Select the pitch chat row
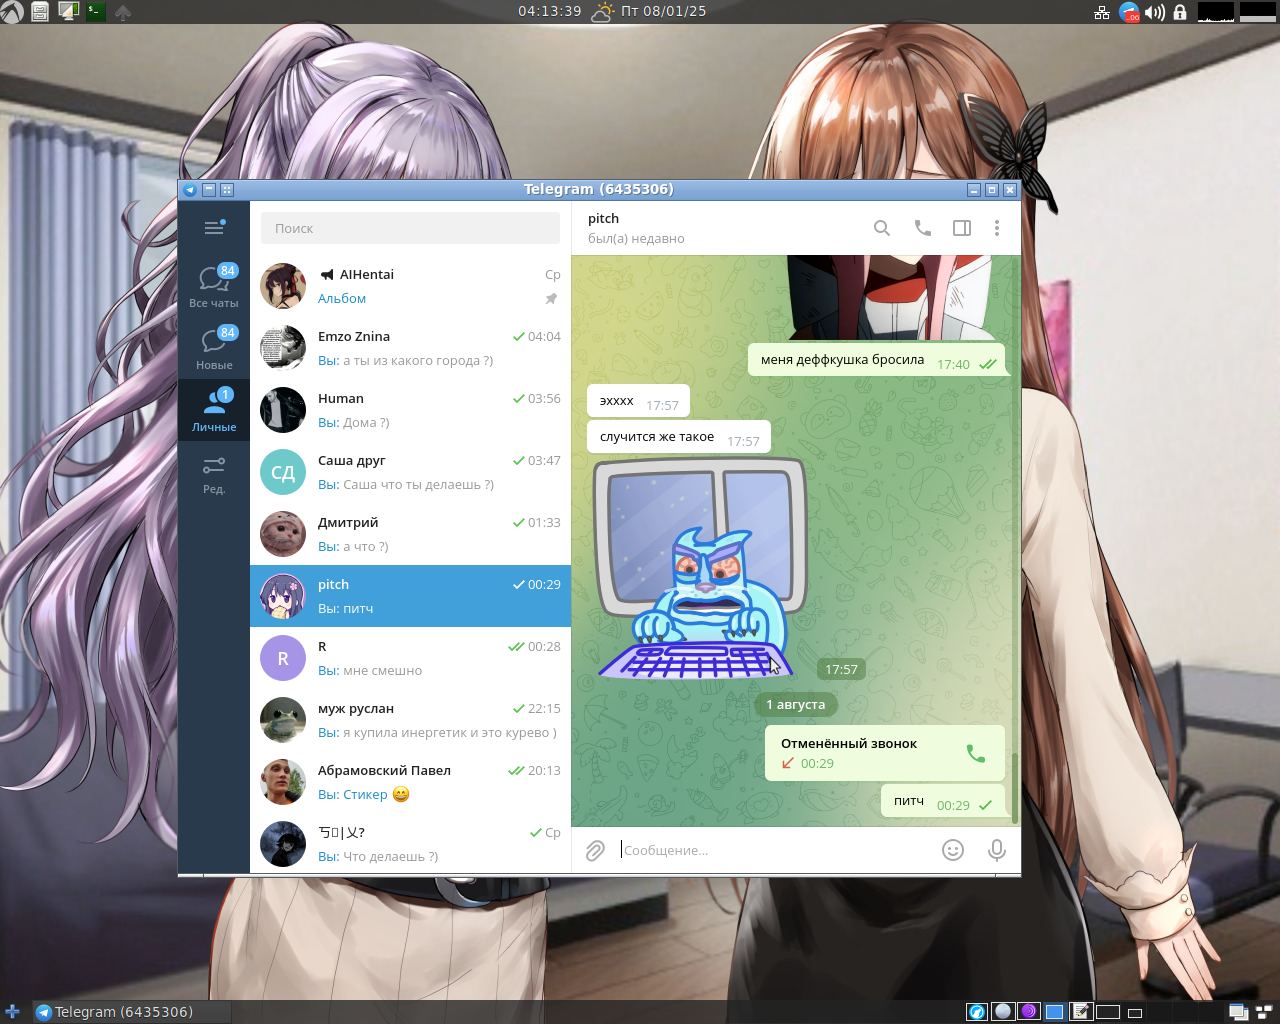The image size is (1280, 1024). coord(410,596)
